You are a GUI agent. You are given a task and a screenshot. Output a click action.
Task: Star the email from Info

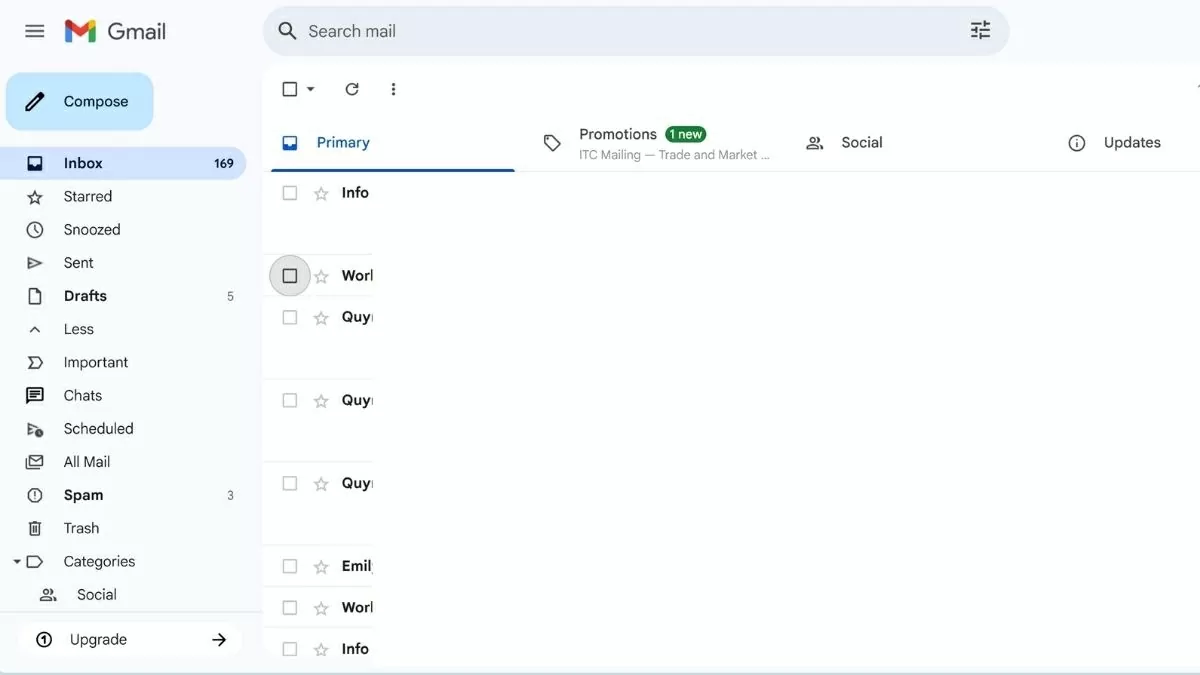tap(320, 192)
